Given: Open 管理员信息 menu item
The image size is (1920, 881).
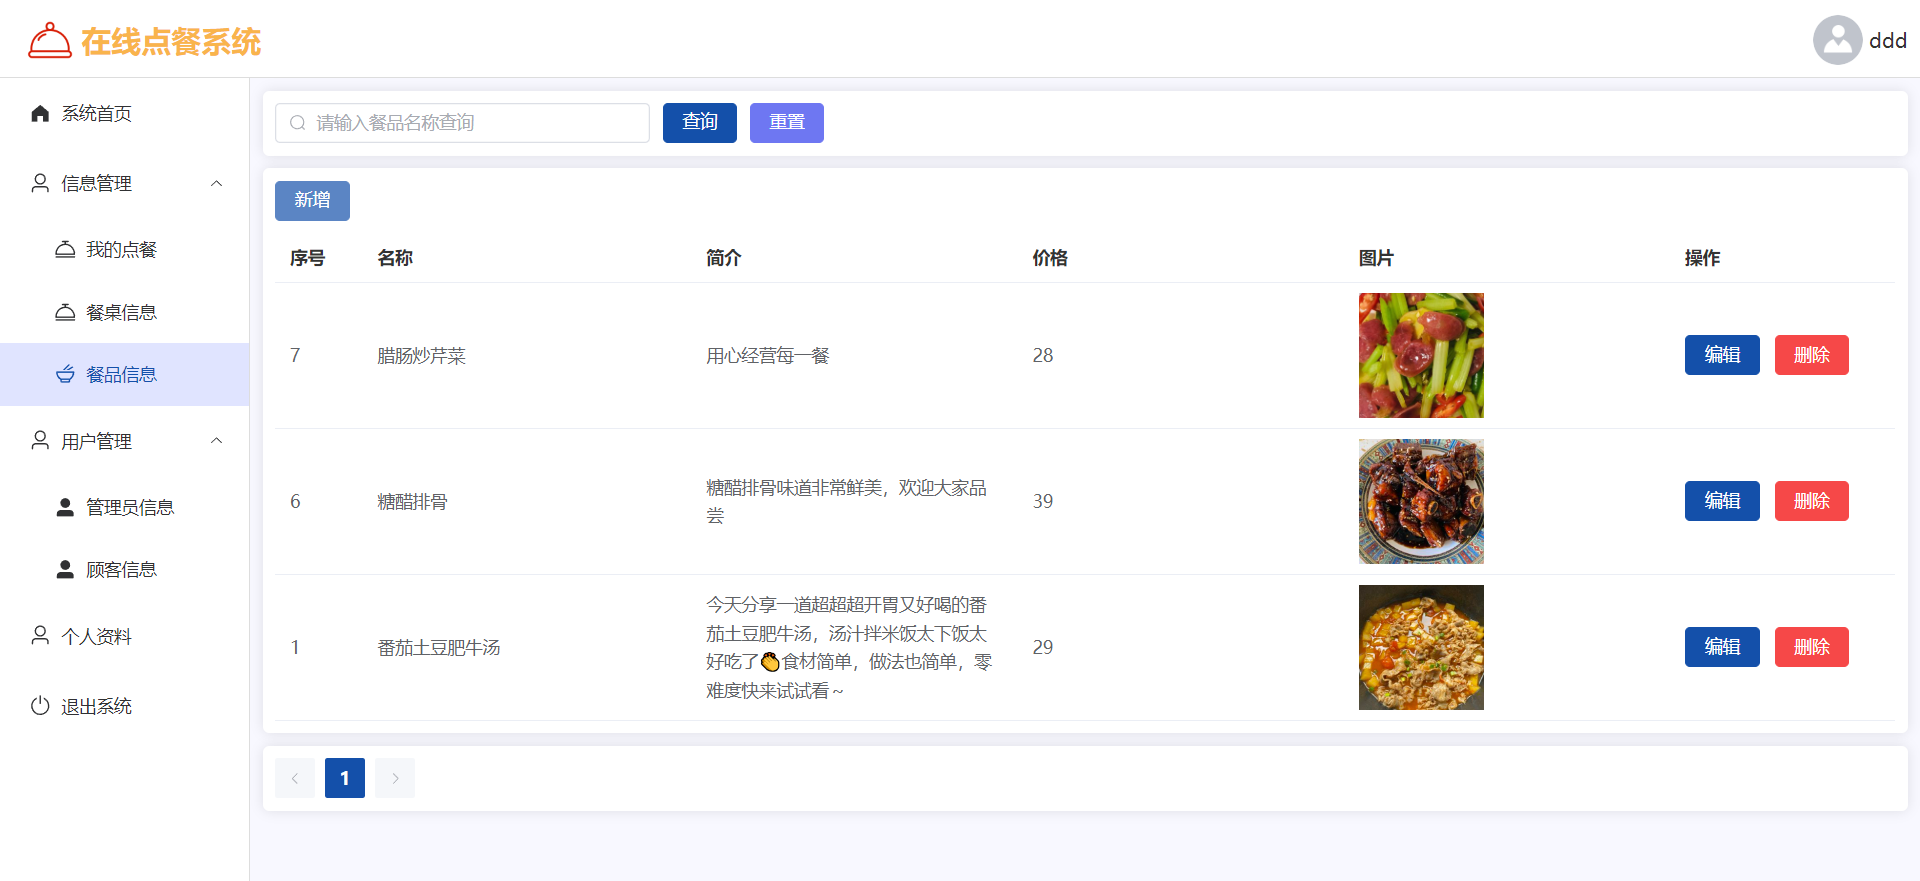Looking at the screenshot, I should pos(124,507).
